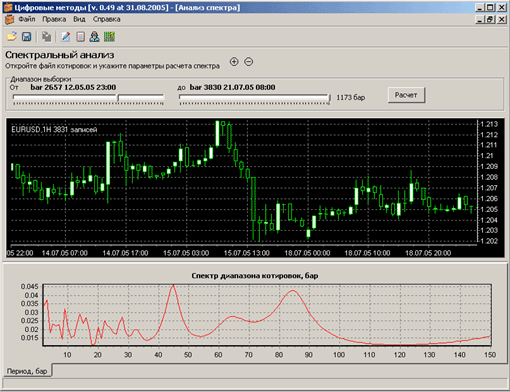Restore the inner Анализ спектра child window
Viewport: 510px width, 392px height.
click(x=490, y=19)
